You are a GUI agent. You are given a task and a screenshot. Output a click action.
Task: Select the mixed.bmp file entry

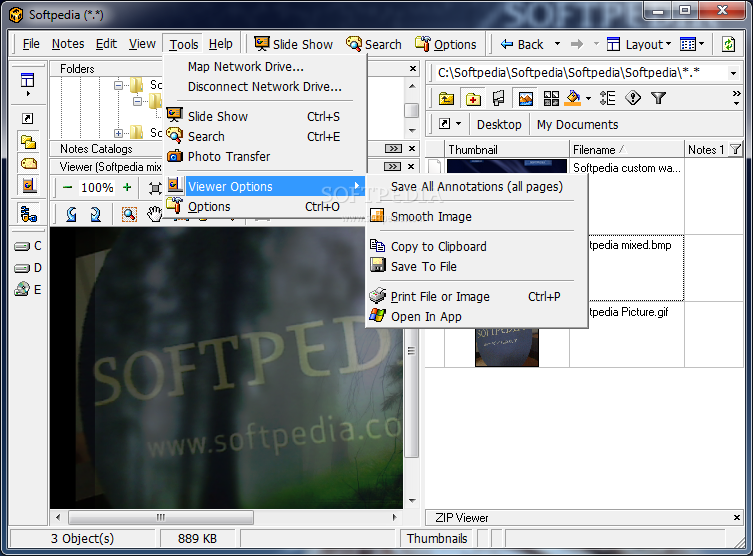(x=630, y=245)
